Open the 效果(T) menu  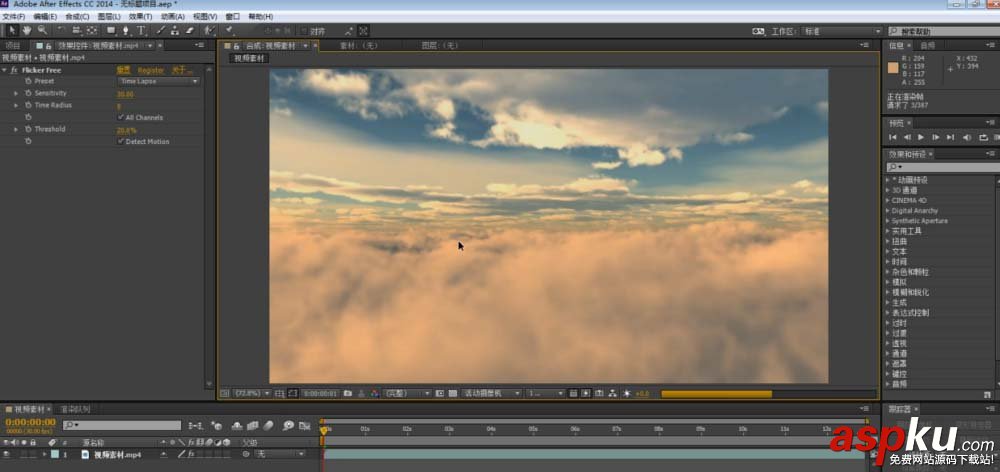click(x=139, y=17)
